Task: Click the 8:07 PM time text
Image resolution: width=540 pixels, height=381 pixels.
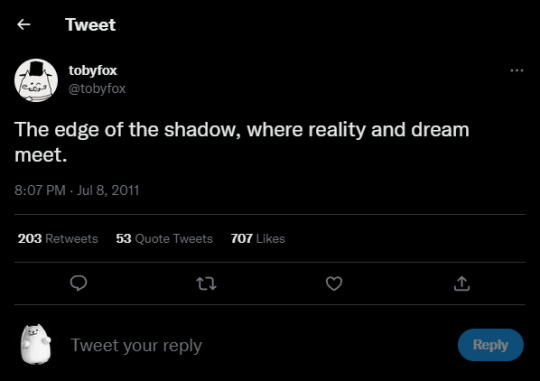Action: [x=40, y=190]
